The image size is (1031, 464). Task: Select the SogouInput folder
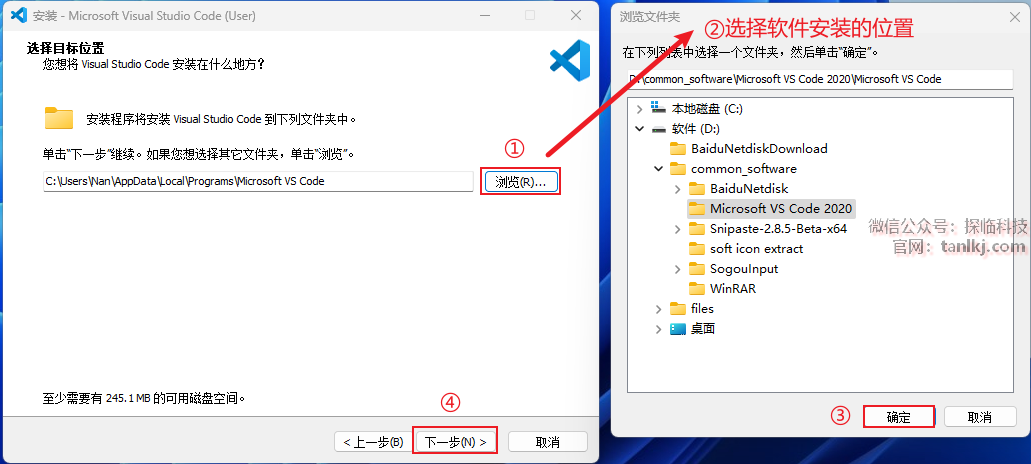point(744,269)
